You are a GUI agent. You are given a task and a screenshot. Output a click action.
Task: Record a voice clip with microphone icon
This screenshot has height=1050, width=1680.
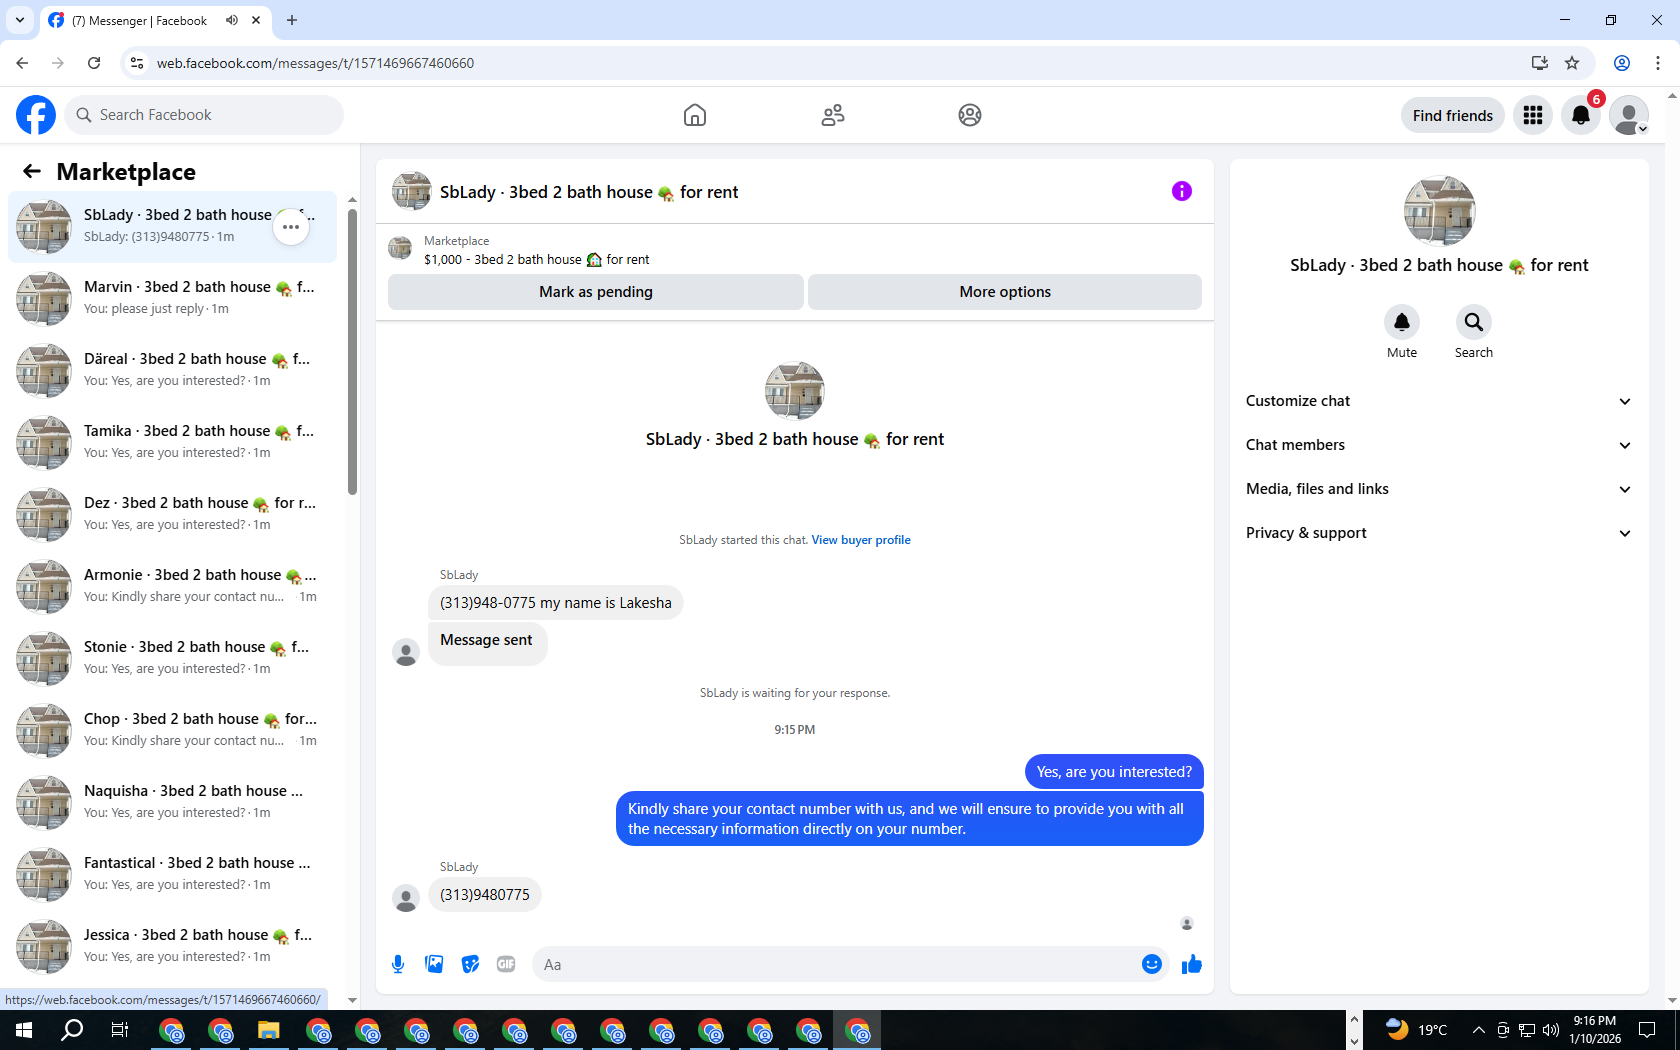[x=398, y=964]
